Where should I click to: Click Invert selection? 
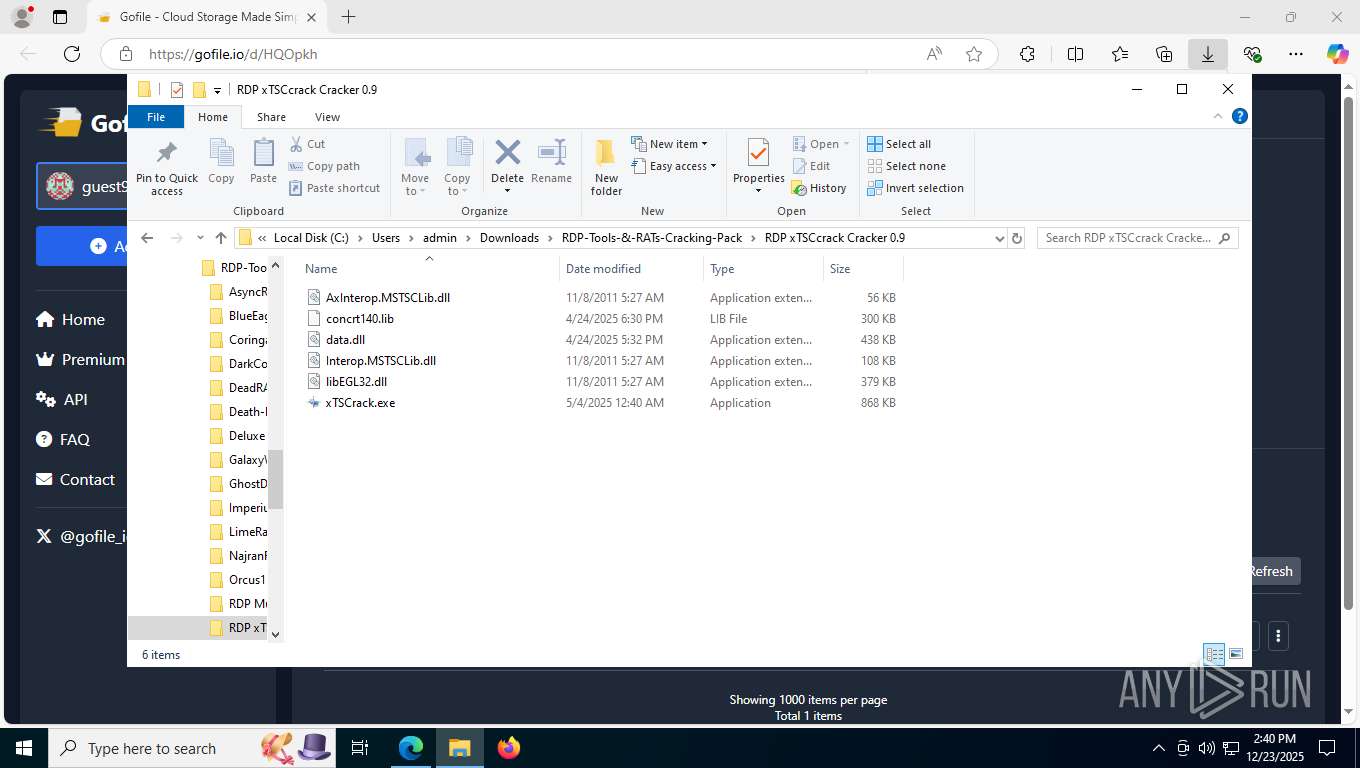[x=915, y=188]
